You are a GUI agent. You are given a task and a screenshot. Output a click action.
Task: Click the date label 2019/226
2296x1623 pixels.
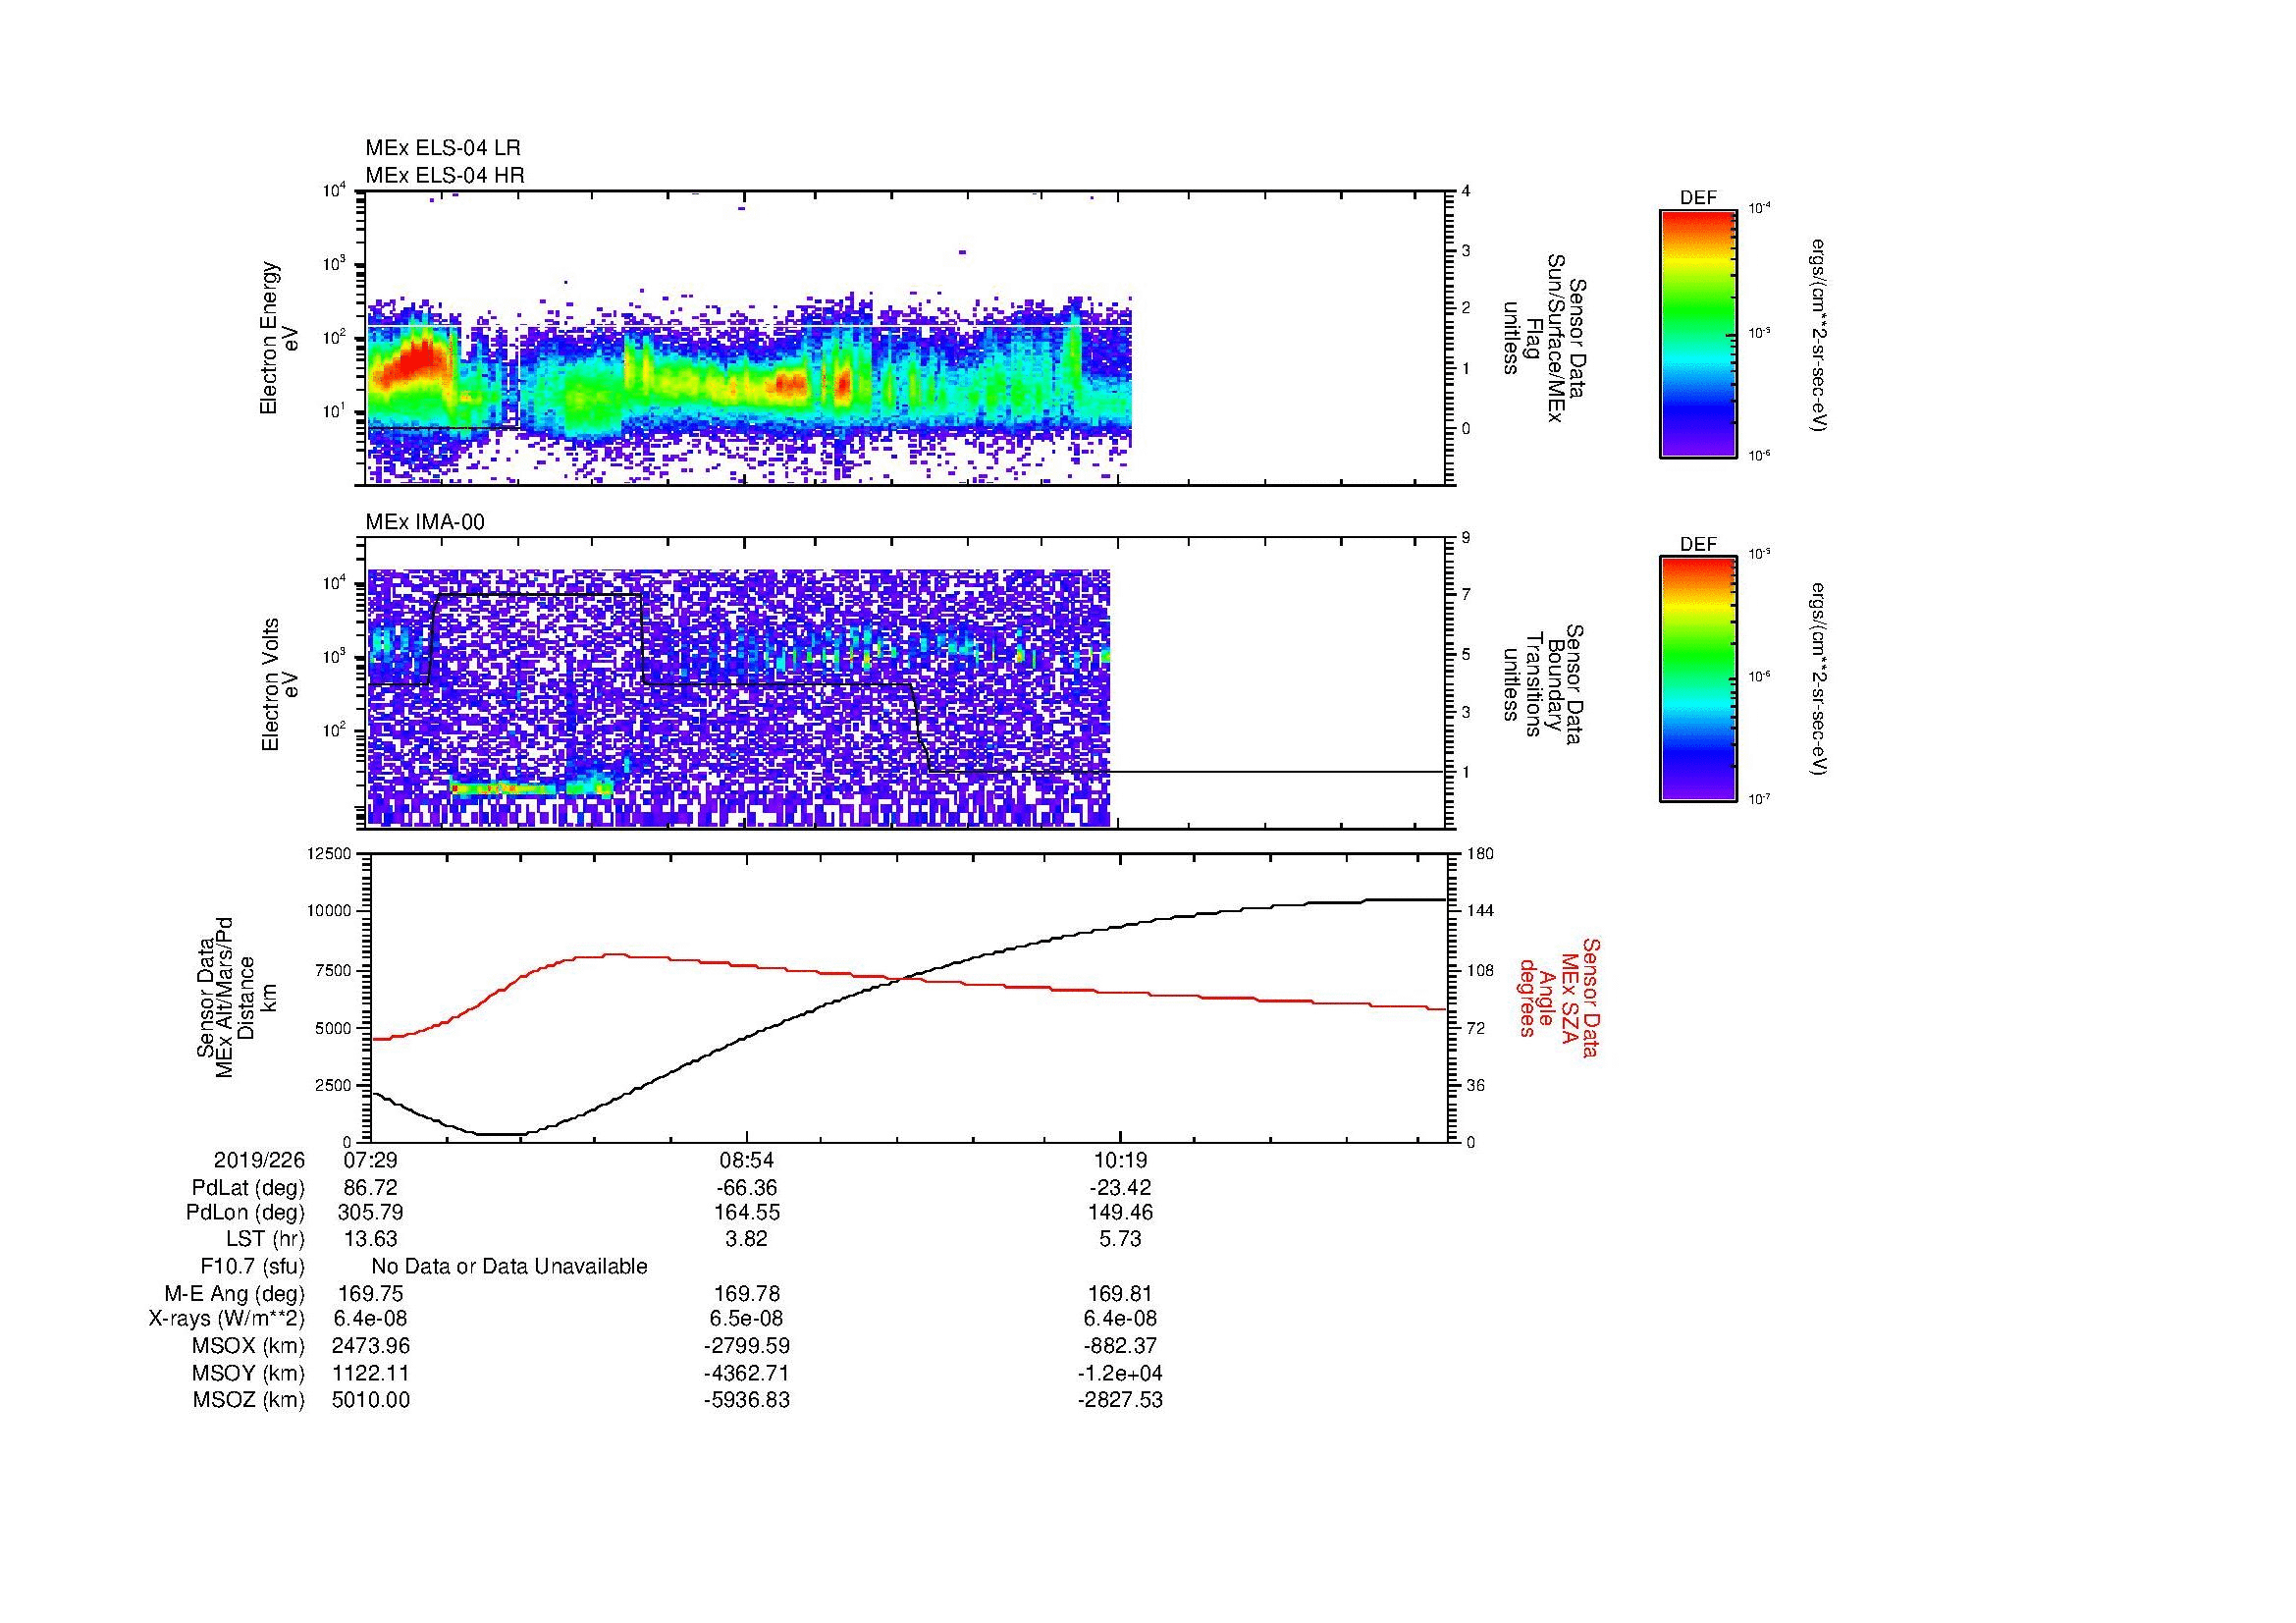(259, 1161)
